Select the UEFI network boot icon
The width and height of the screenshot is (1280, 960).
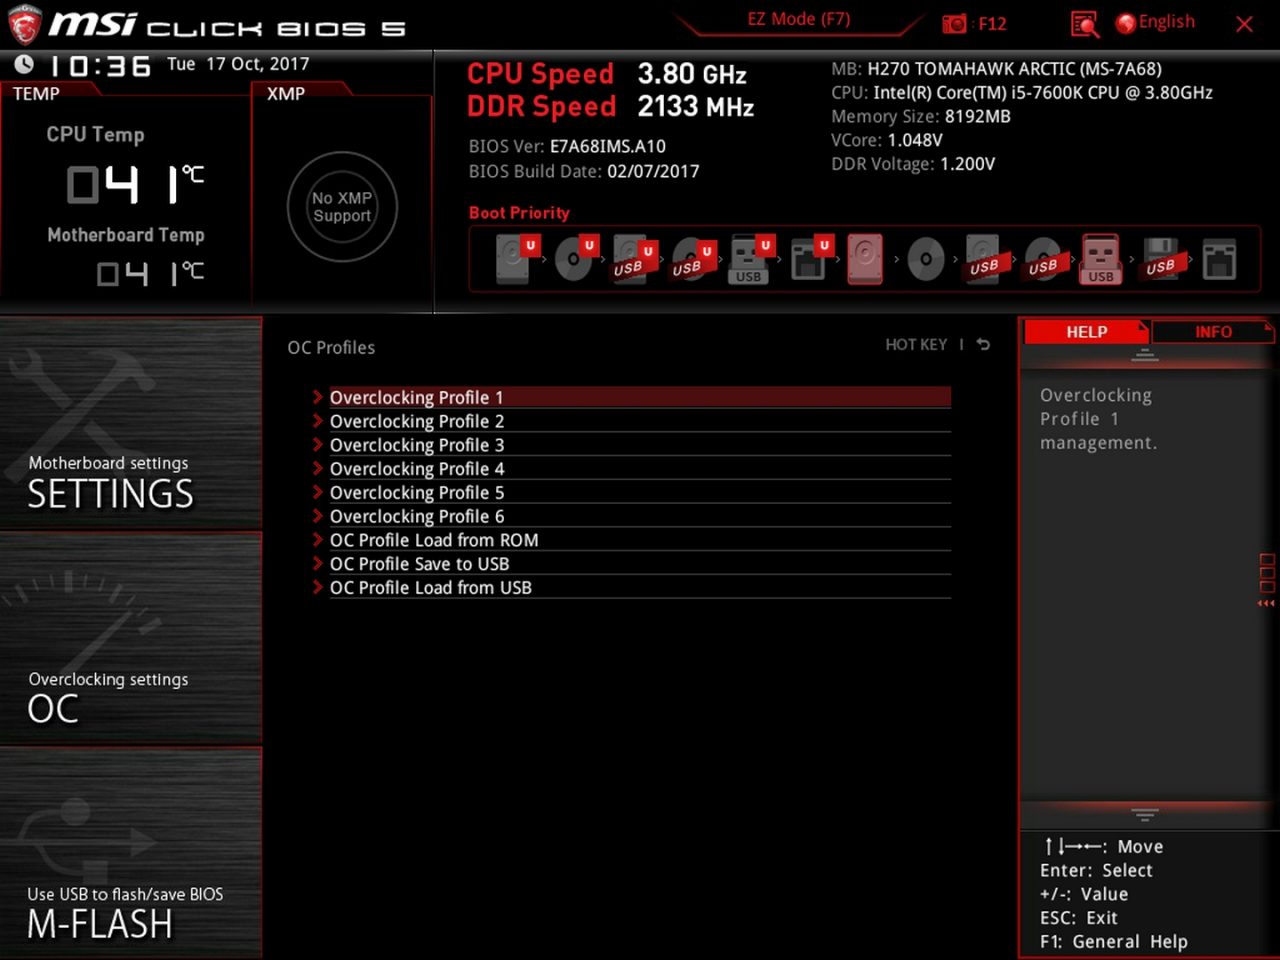(810, 259)
